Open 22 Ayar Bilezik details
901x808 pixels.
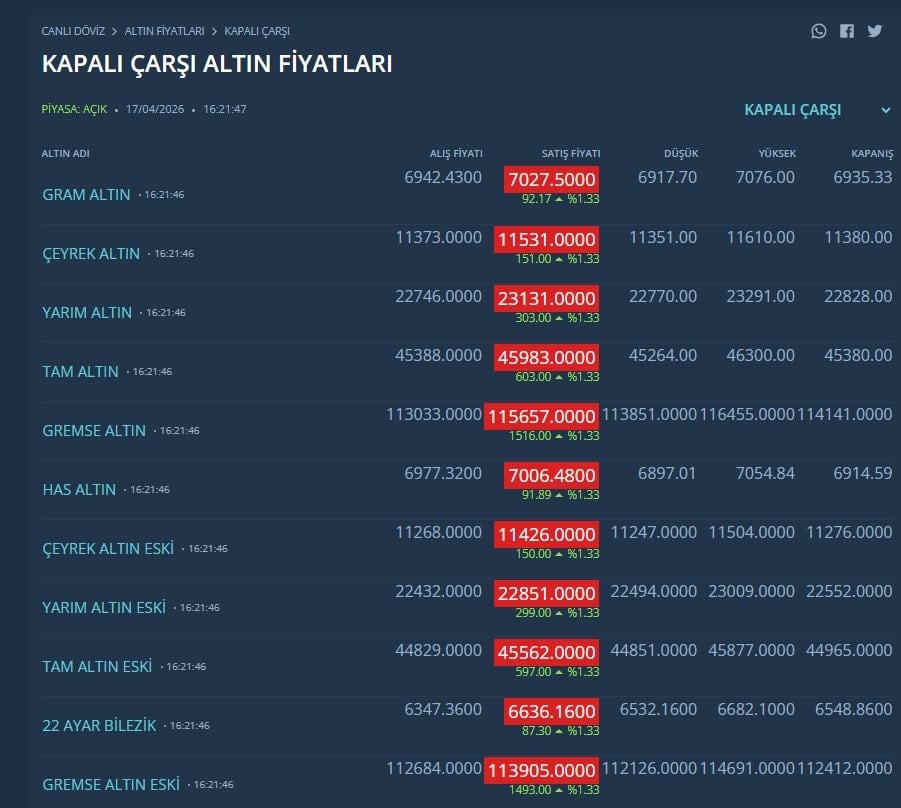point(99,726)
